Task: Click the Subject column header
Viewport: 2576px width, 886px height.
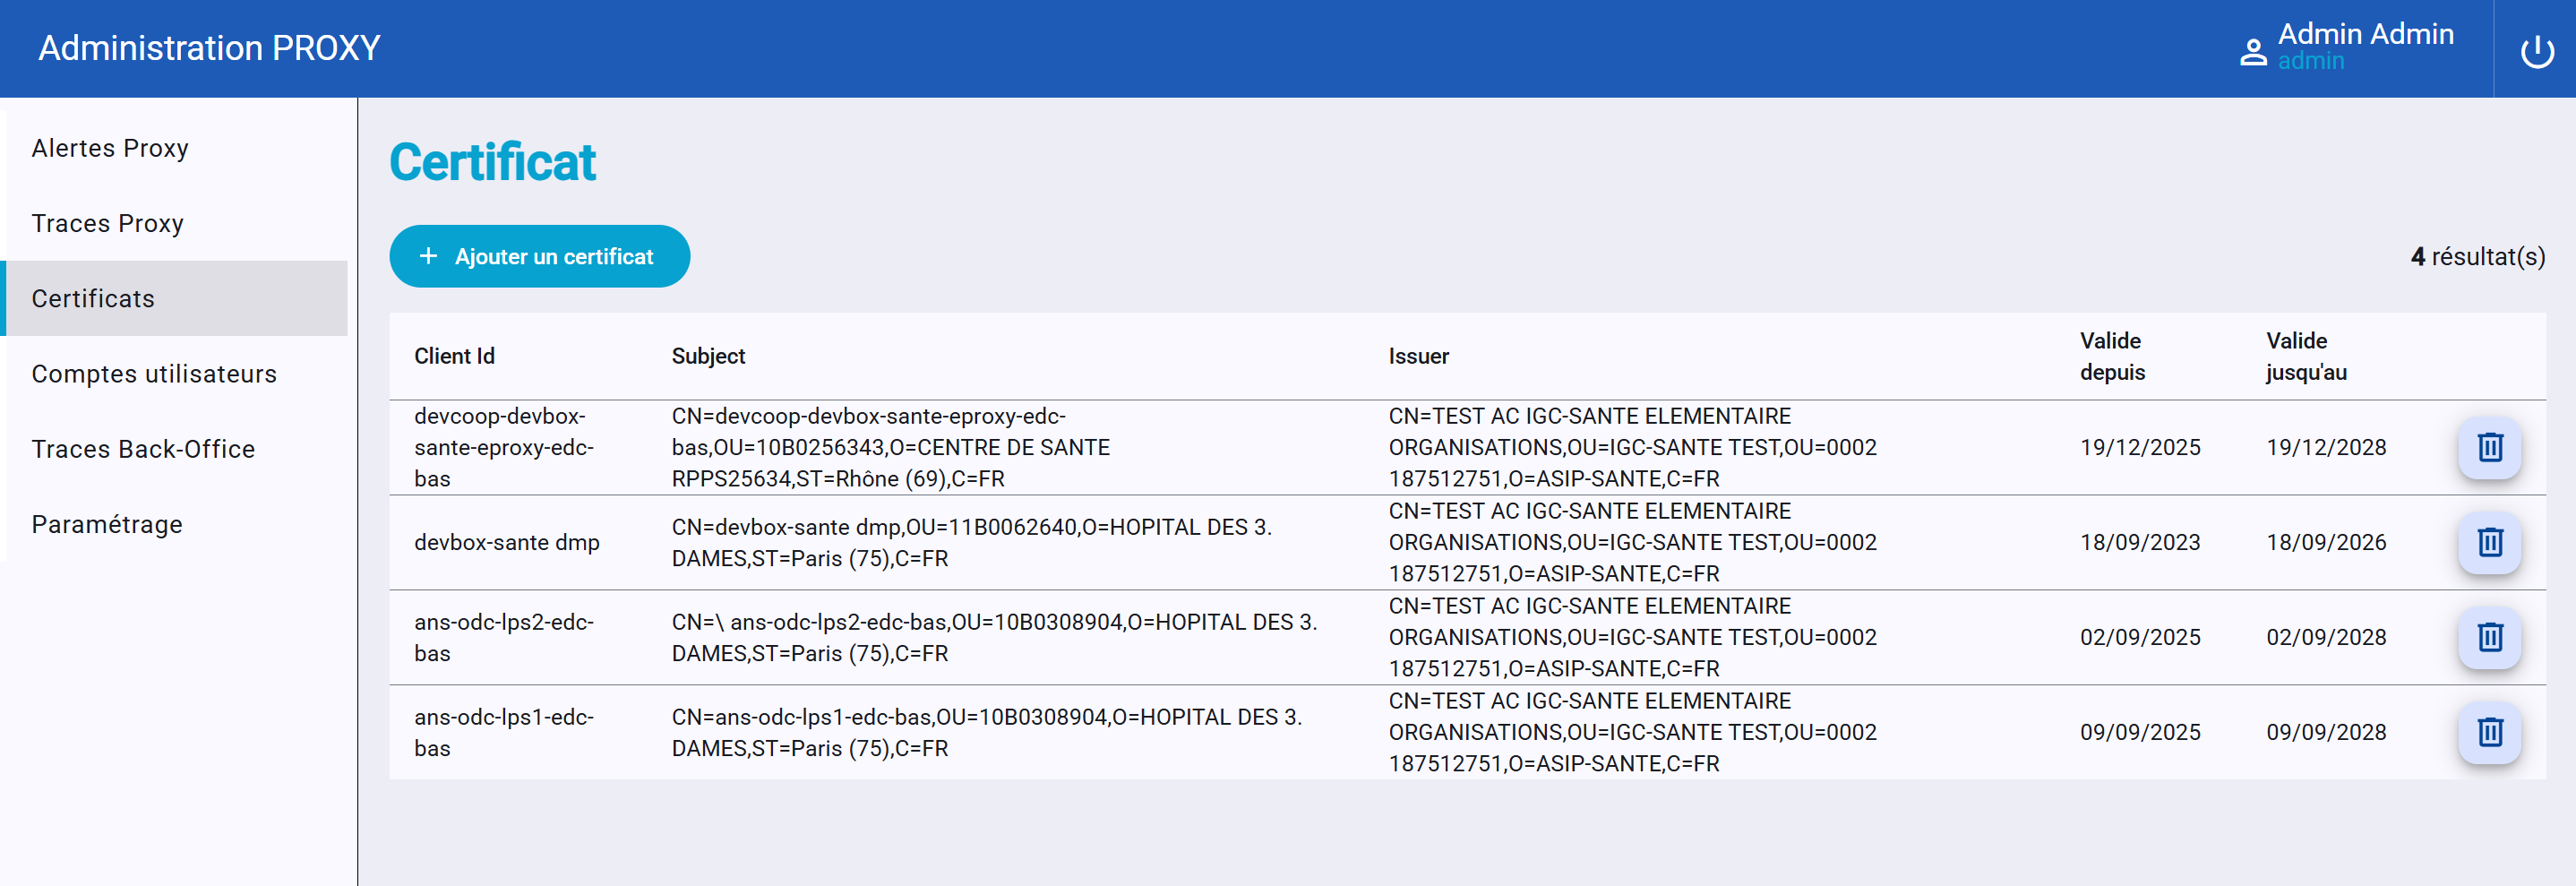Action: pos(708,357)
